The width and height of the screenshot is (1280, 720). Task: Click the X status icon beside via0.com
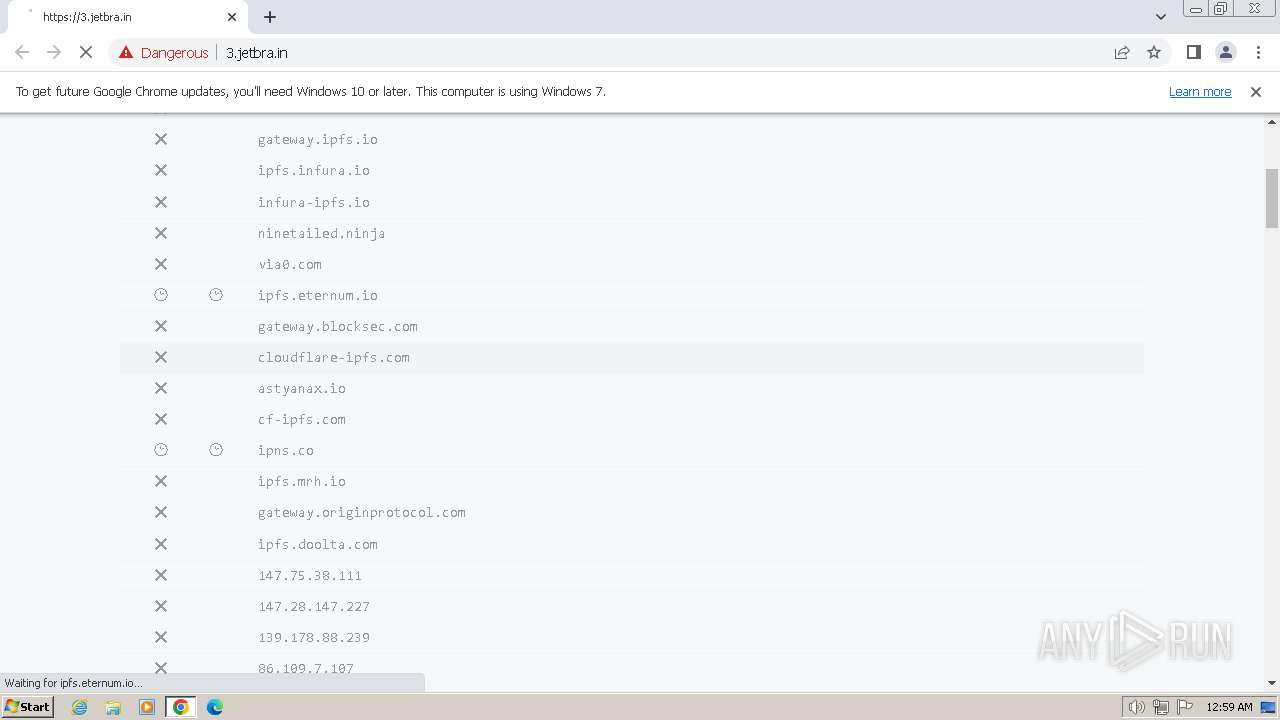click(161, 264)
